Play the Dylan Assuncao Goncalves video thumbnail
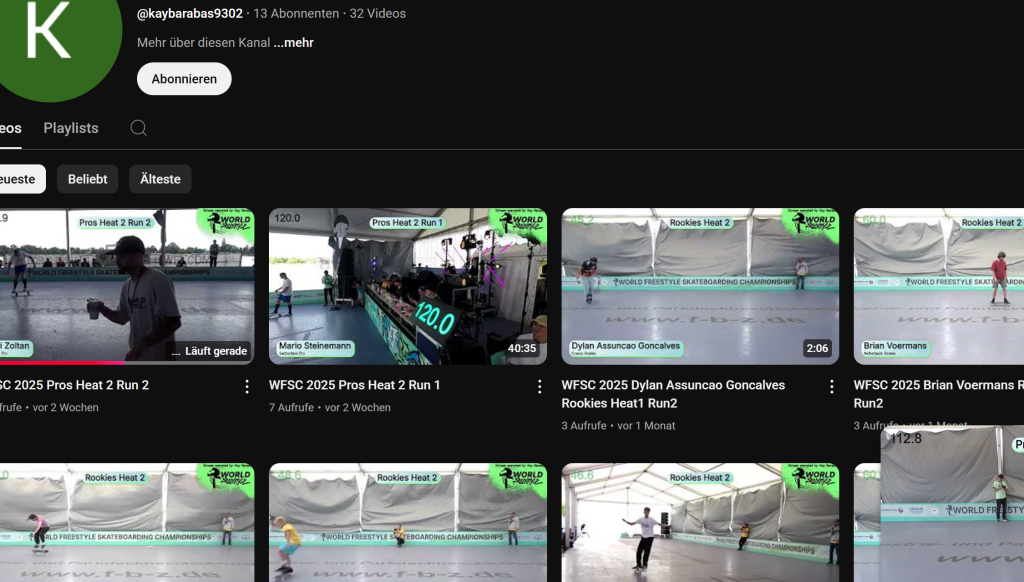Screen dimensions: 1024x582 [700, 286]
